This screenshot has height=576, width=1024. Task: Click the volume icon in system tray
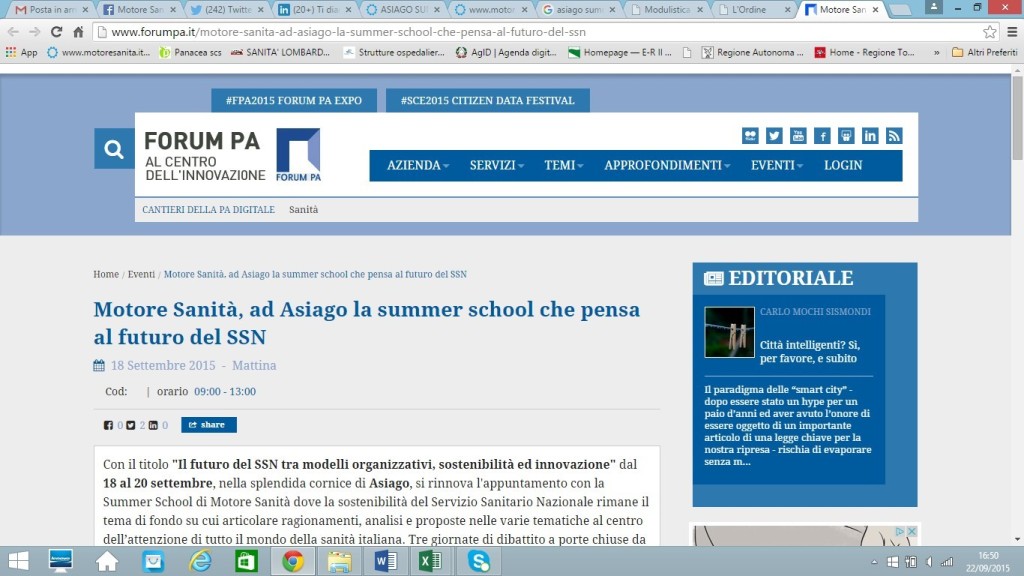click(929, 562)
